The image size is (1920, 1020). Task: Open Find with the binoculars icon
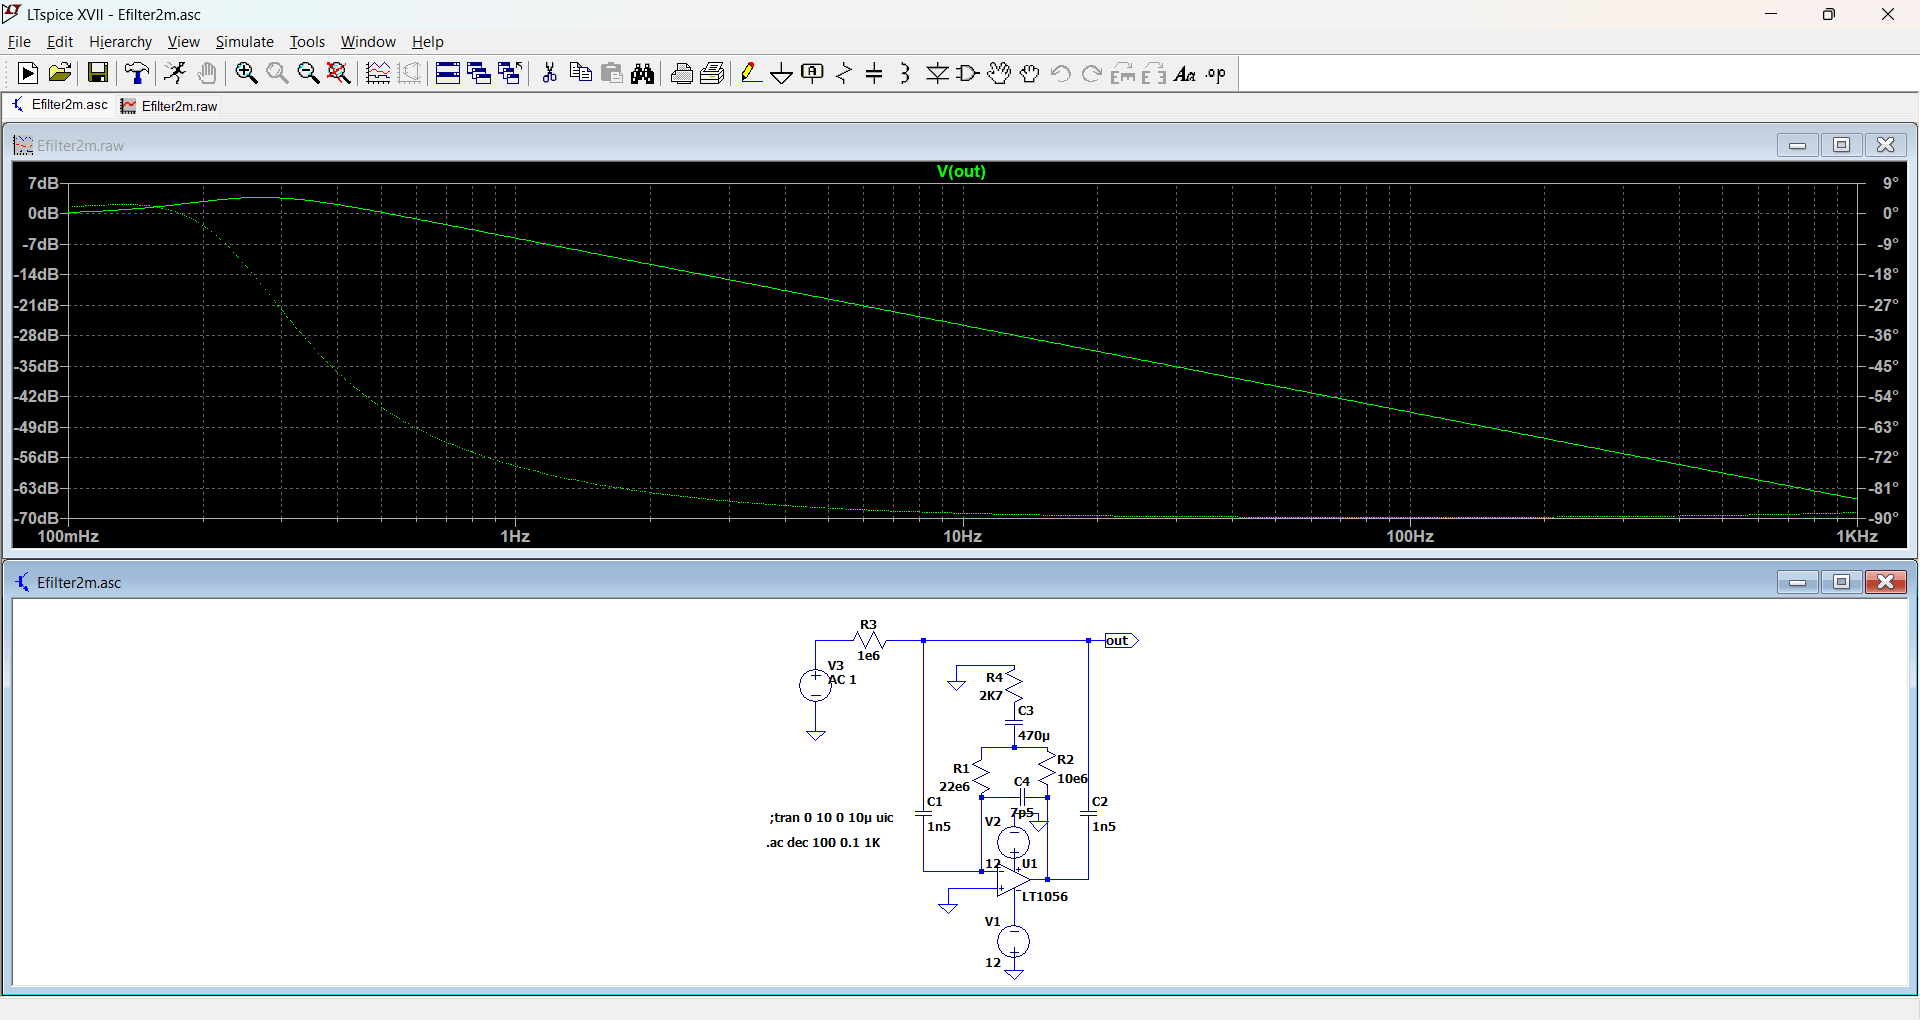tap(643, 73)
